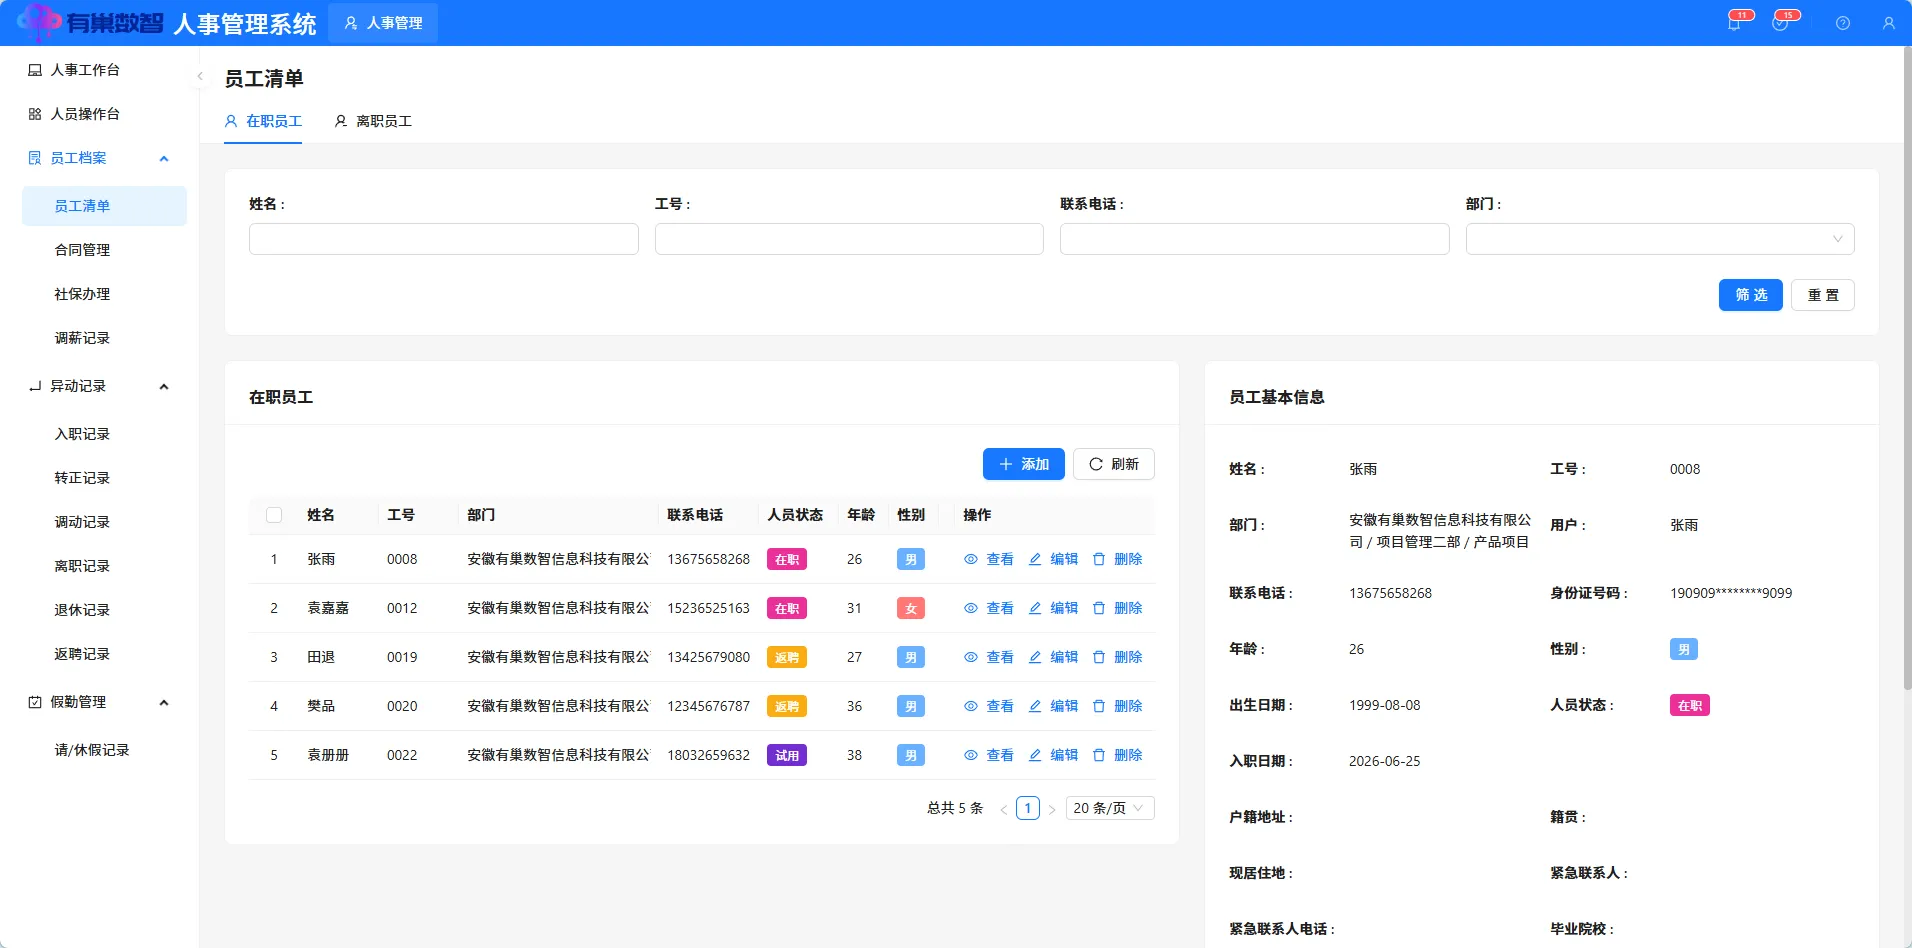
Task: Click the 重置 reset button
Action: coord(1823,295)
